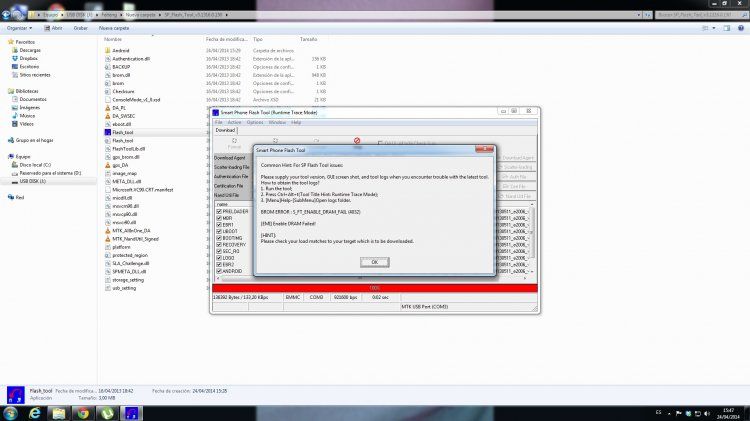750x421 pixels.
Task: Click the Download Agent browse button
Action: click(516, 158)
